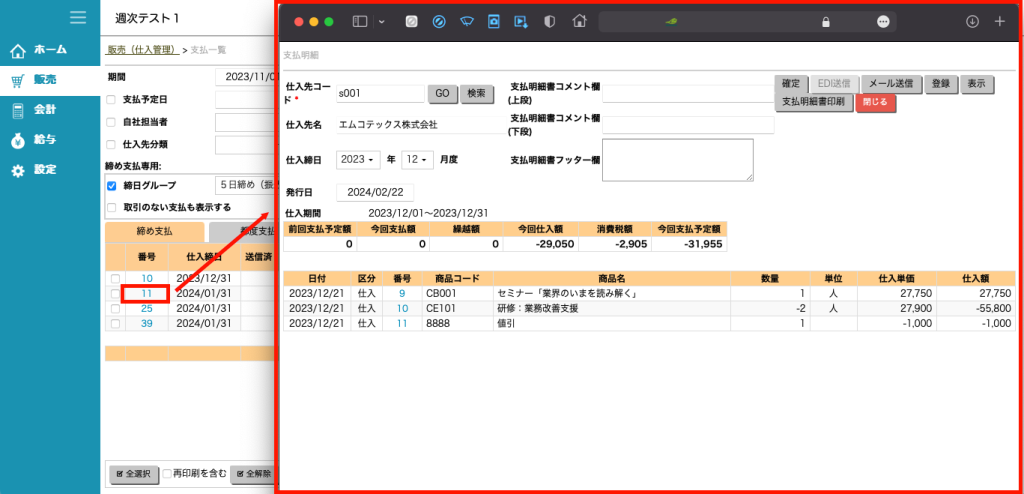
Task: Open detail number 9 link for CB001
Action: [402, 293]
